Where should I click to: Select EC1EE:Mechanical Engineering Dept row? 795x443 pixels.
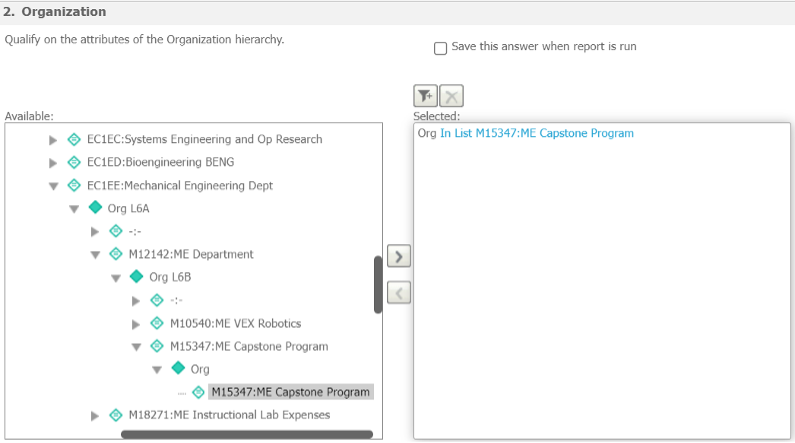[x=179, y=186]
